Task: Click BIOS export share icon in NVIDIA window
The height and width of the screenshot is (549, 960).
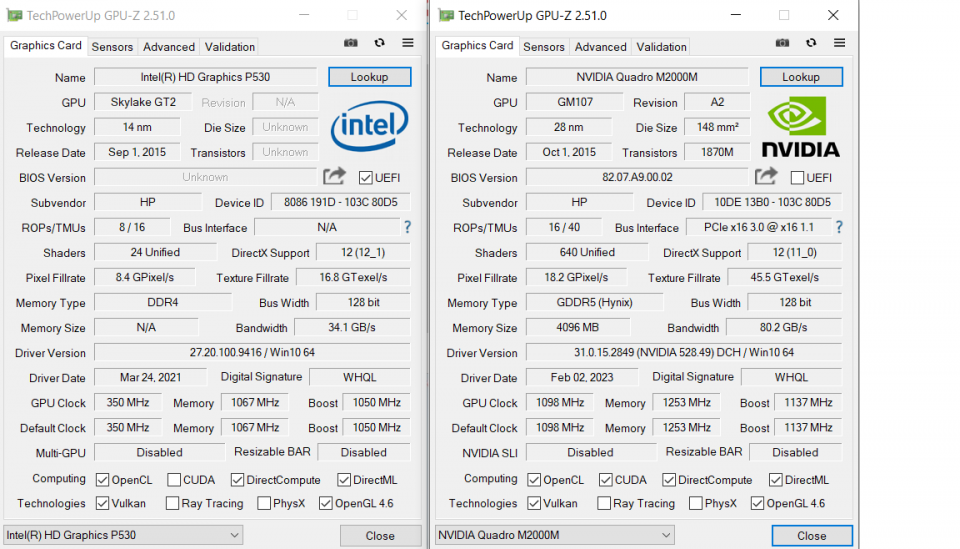Action: click(766, 176)
